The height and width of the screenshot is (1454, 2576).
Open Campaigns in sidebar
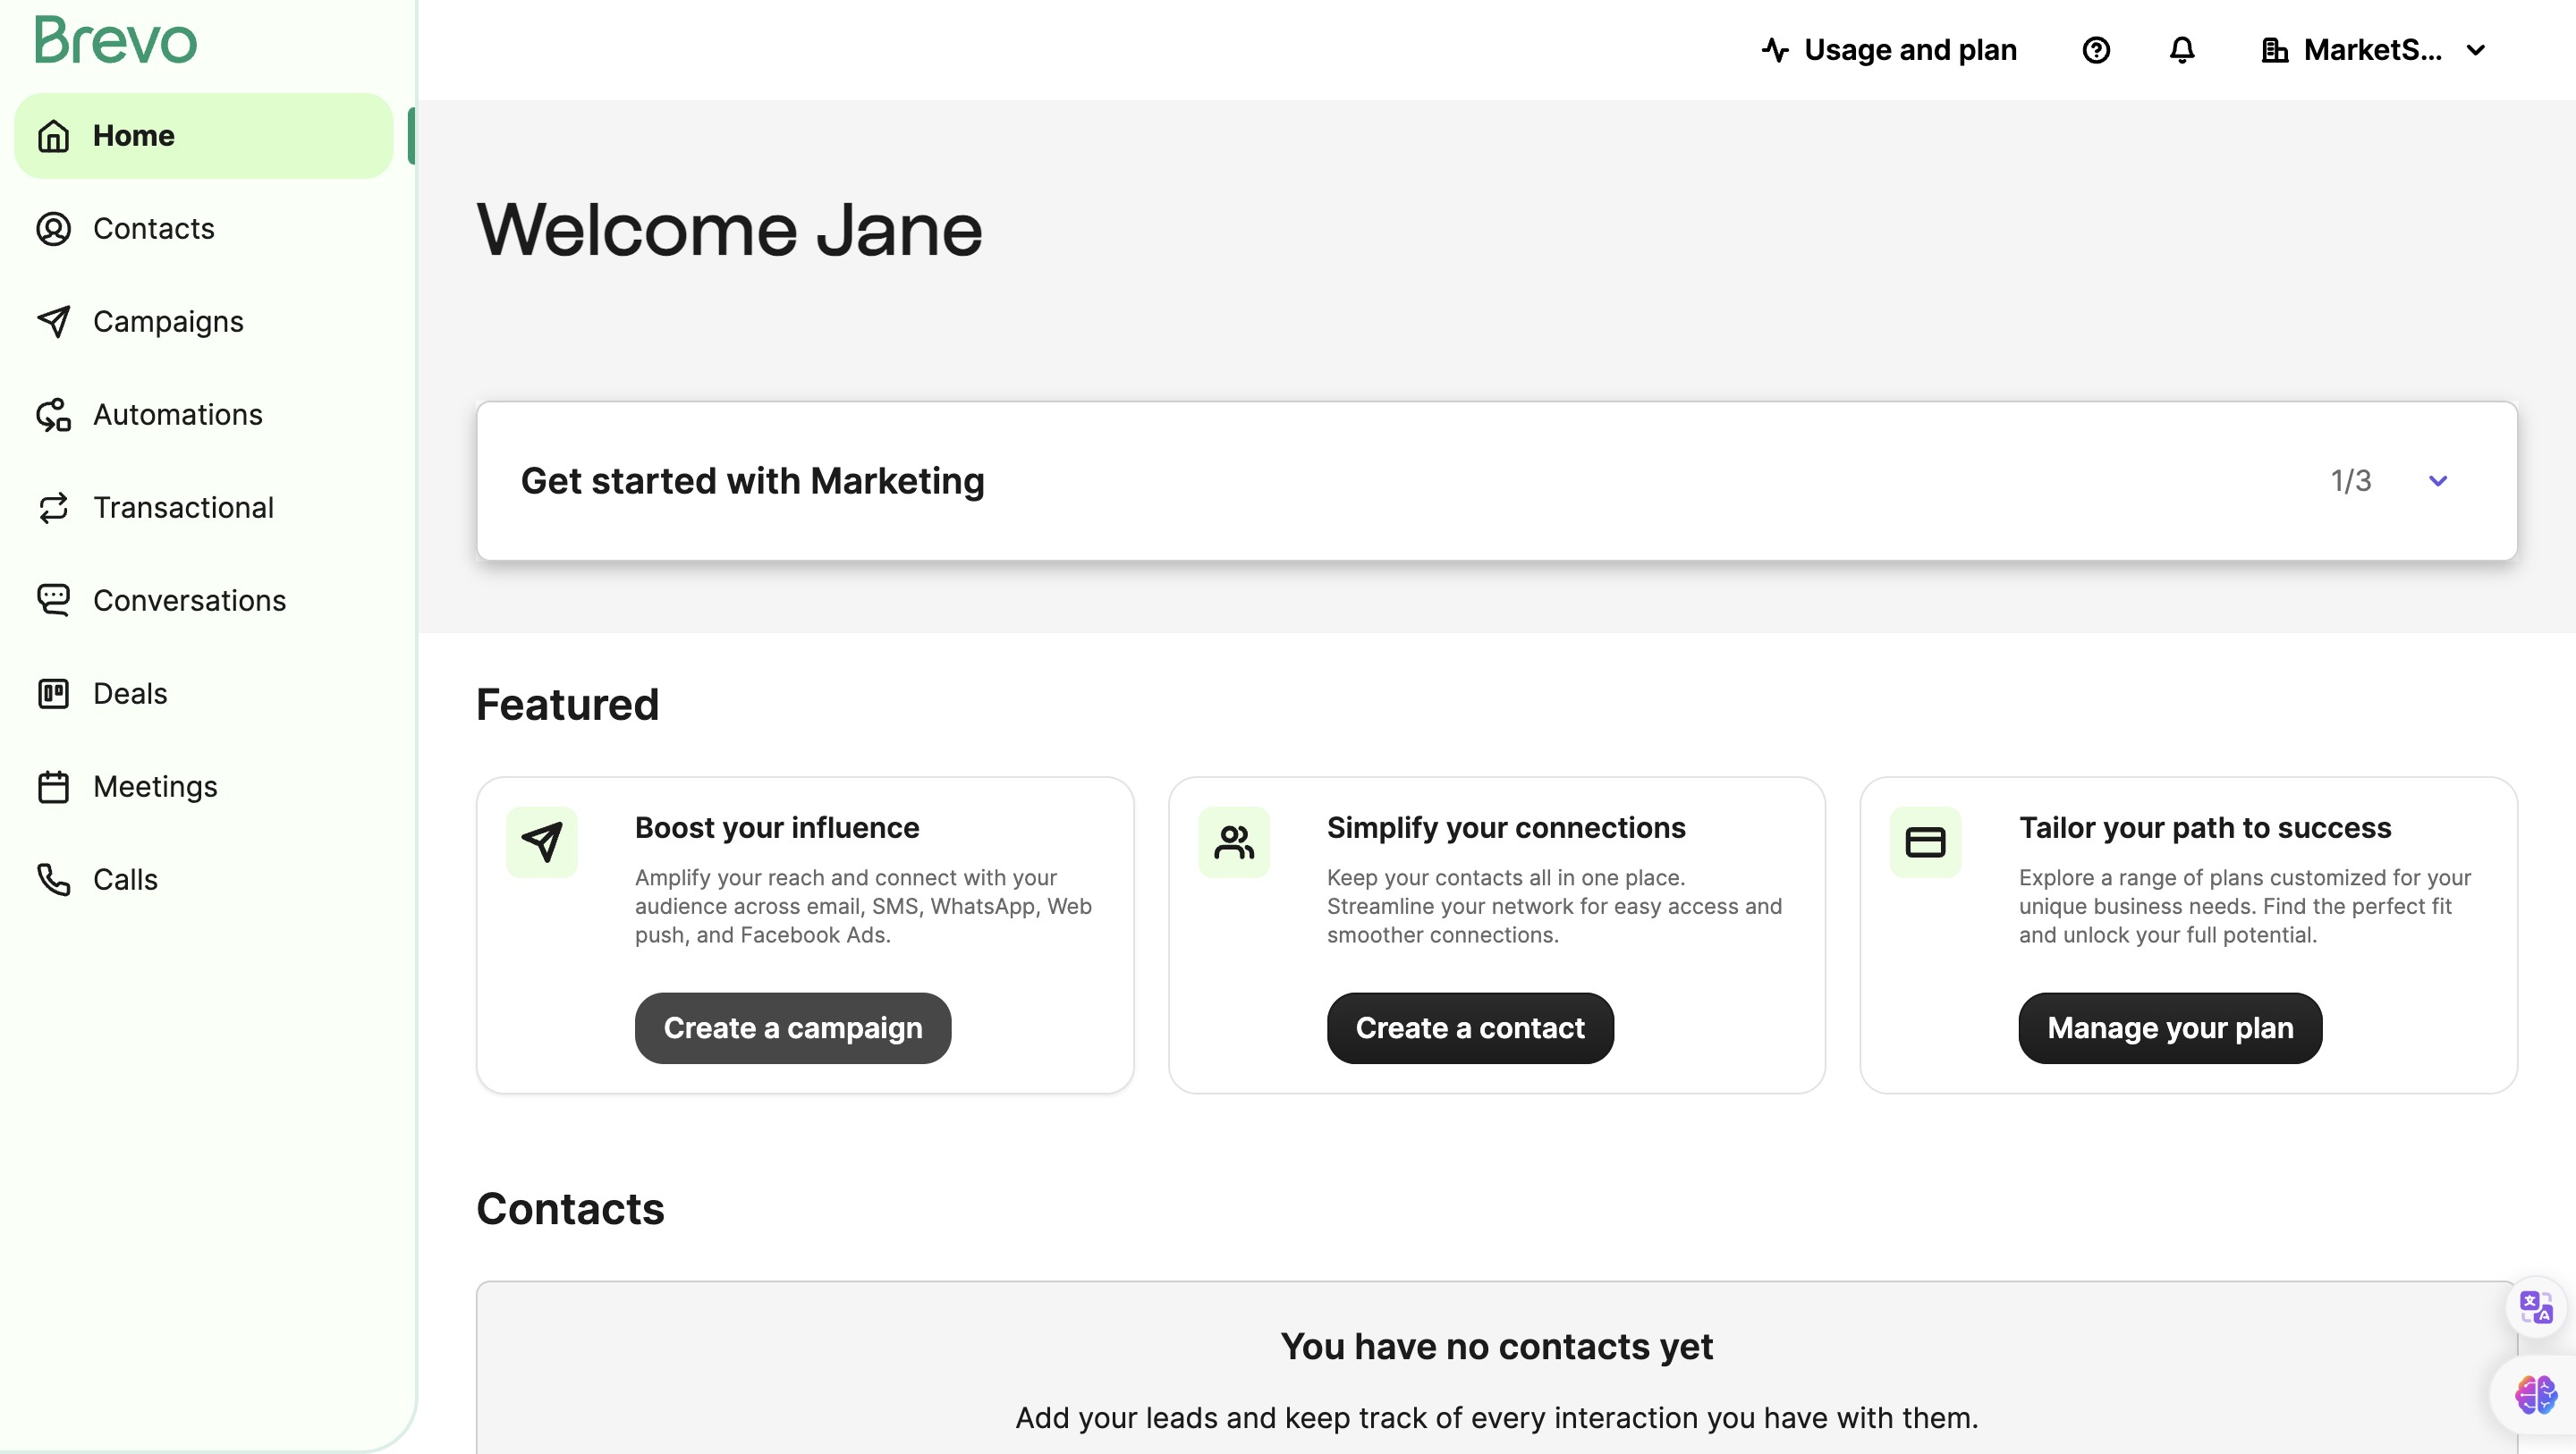168,322
